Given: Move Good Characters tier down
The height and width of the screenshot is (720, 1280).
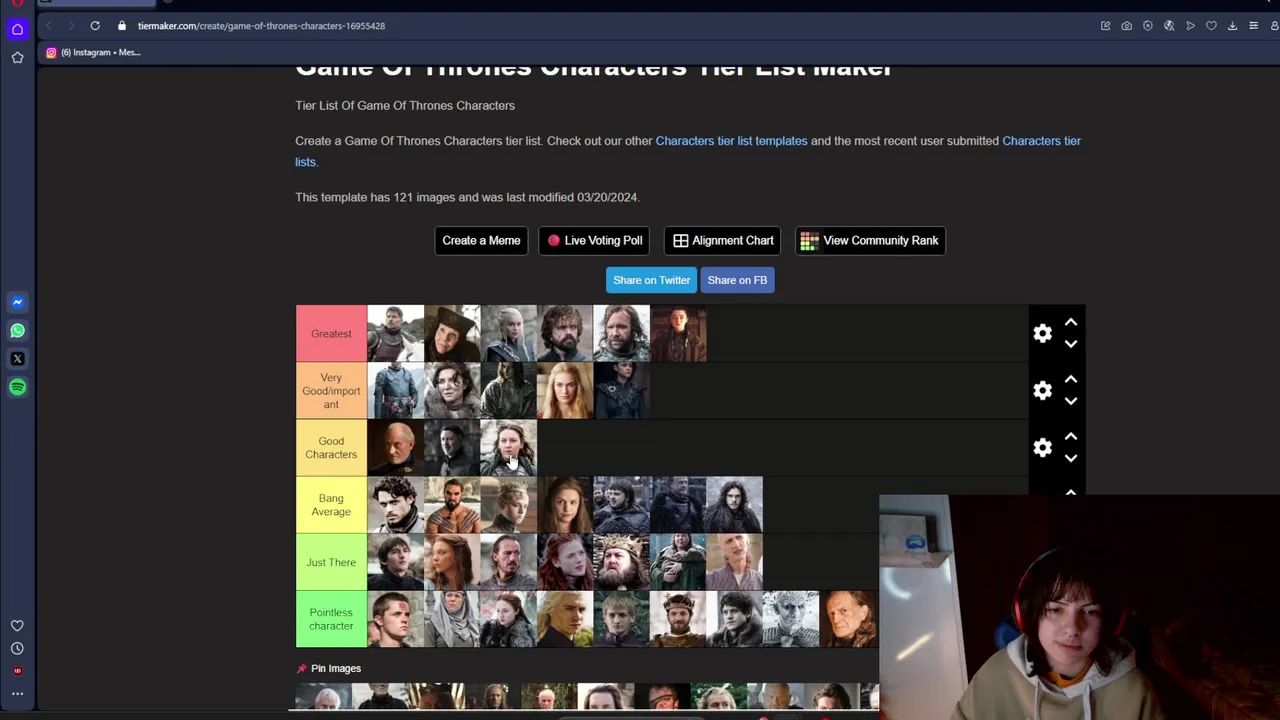Looking at the screenshot, I should [1071, 458].
